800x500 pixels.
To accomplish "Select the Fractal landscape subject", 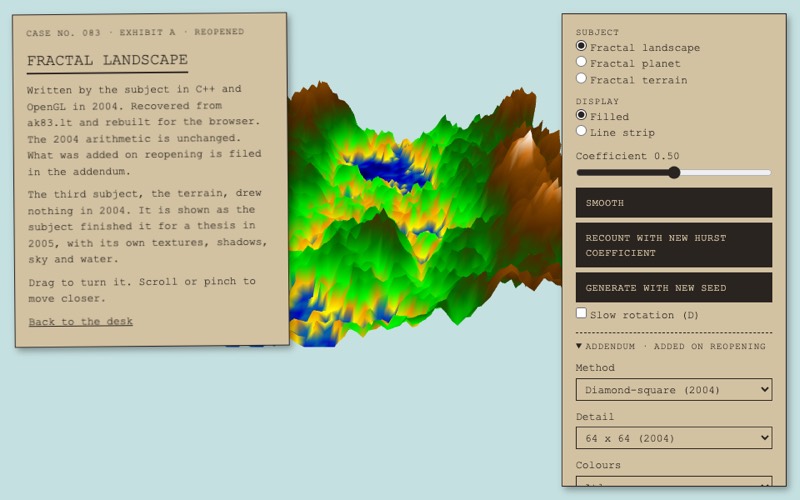I will click(x=581, y=46).
